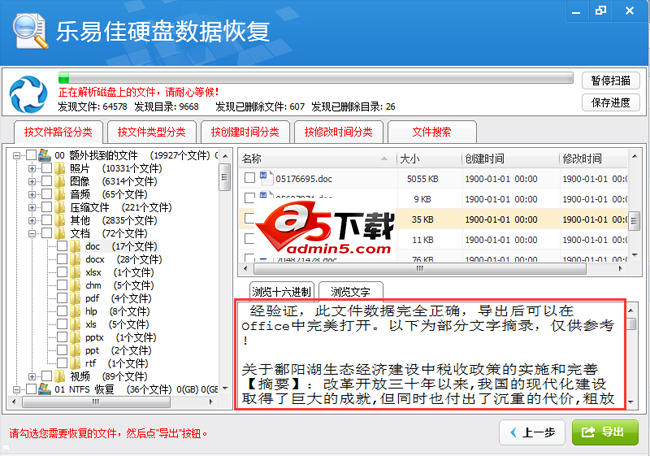Check the checkbox of the 11 KB file row
The image size is (650, 456).
click(x=249, y=239)
